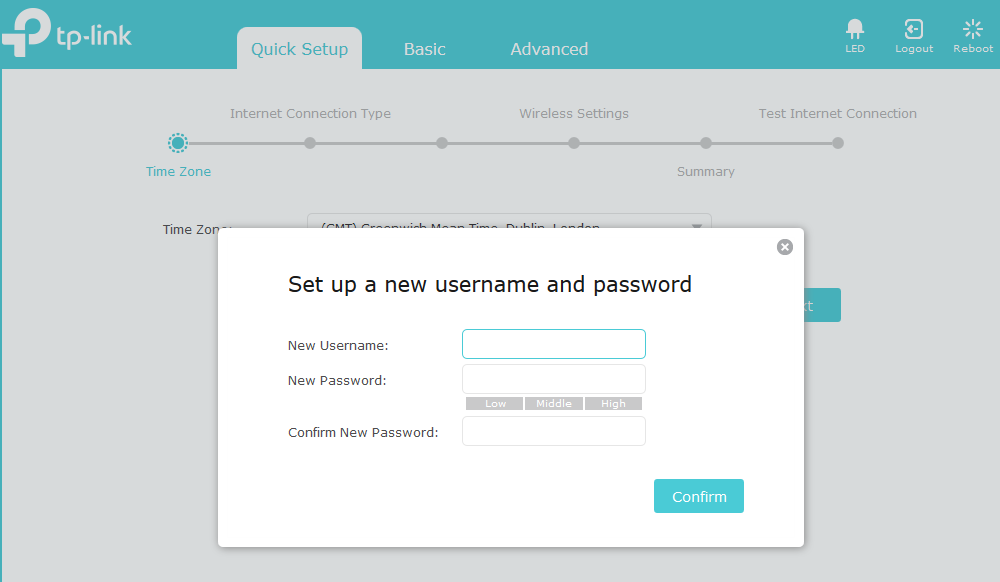Click the Summary progress dot
The width and height of the screenshot is (1000, 582).
point(706,143)
